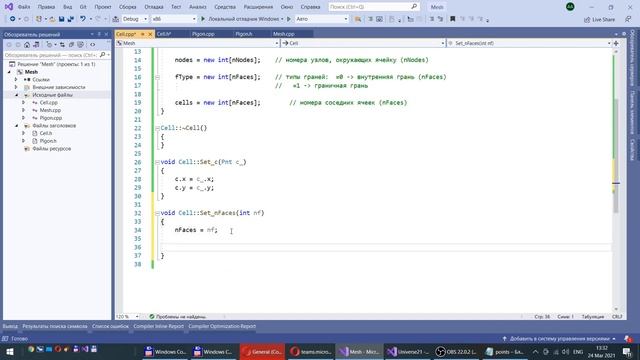Click the Collapse All icon in Solution Explorer
The height and width of the screenshot is (360, 640).
click(71, 45)
